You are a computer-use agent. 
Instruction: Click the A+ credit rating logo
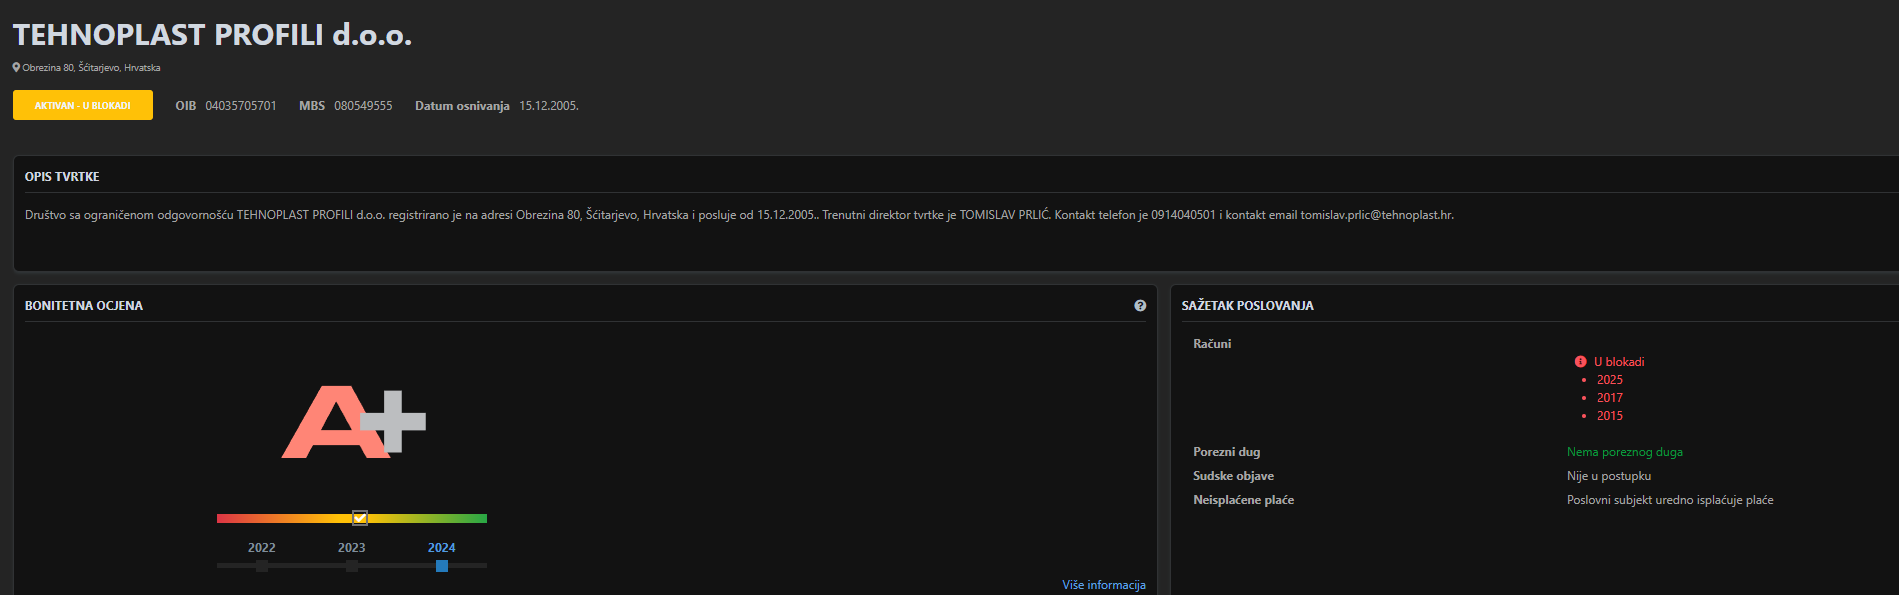coord(354,422)
